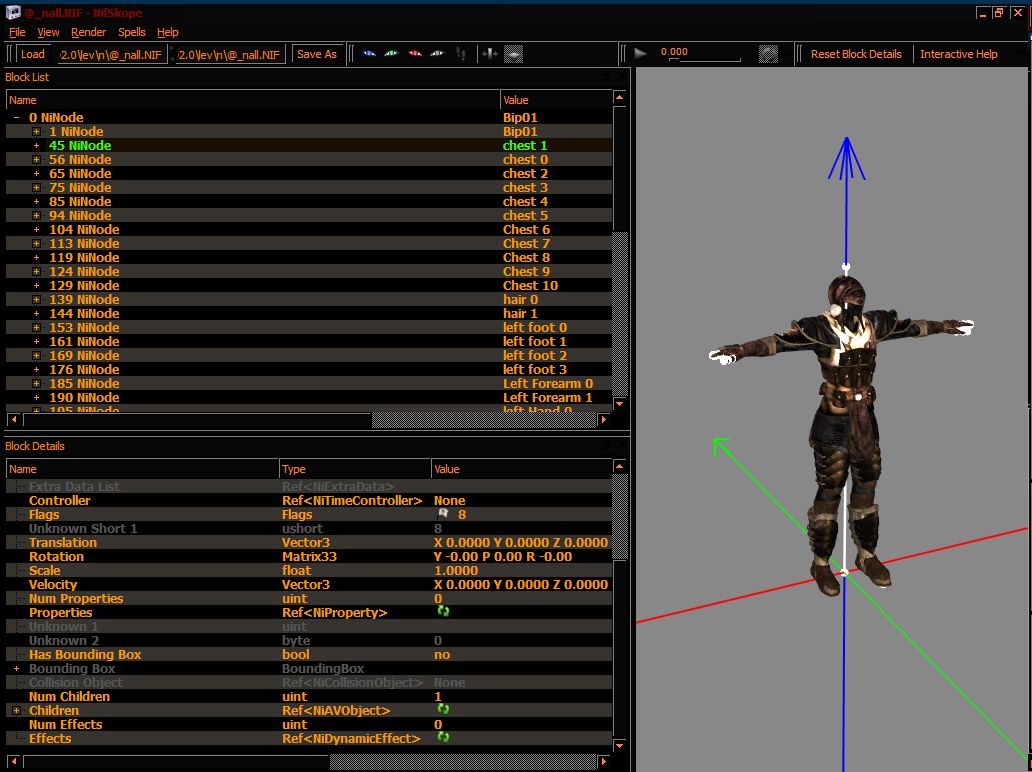This screenshot has height=772, width=1032.
Task: Click refresh icon in Children row
Action: [x=443, y=709]
